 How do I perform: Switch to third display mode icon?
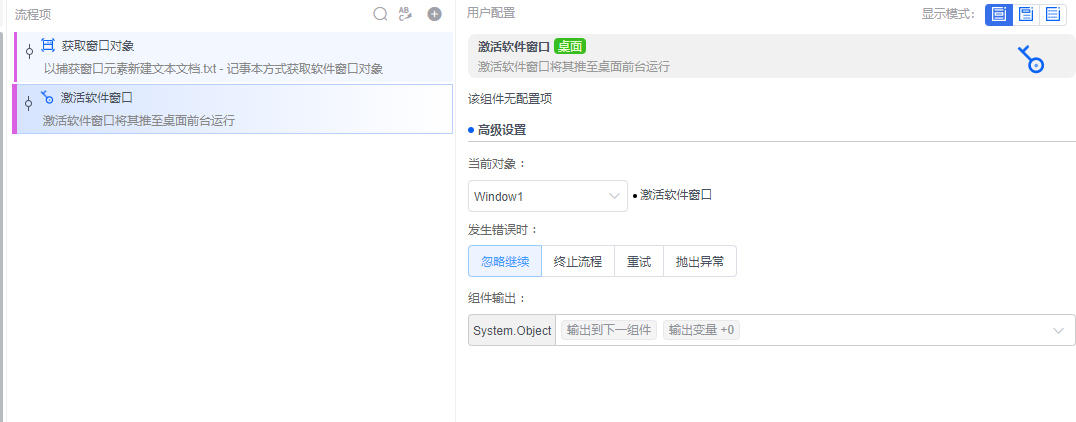1053,14
